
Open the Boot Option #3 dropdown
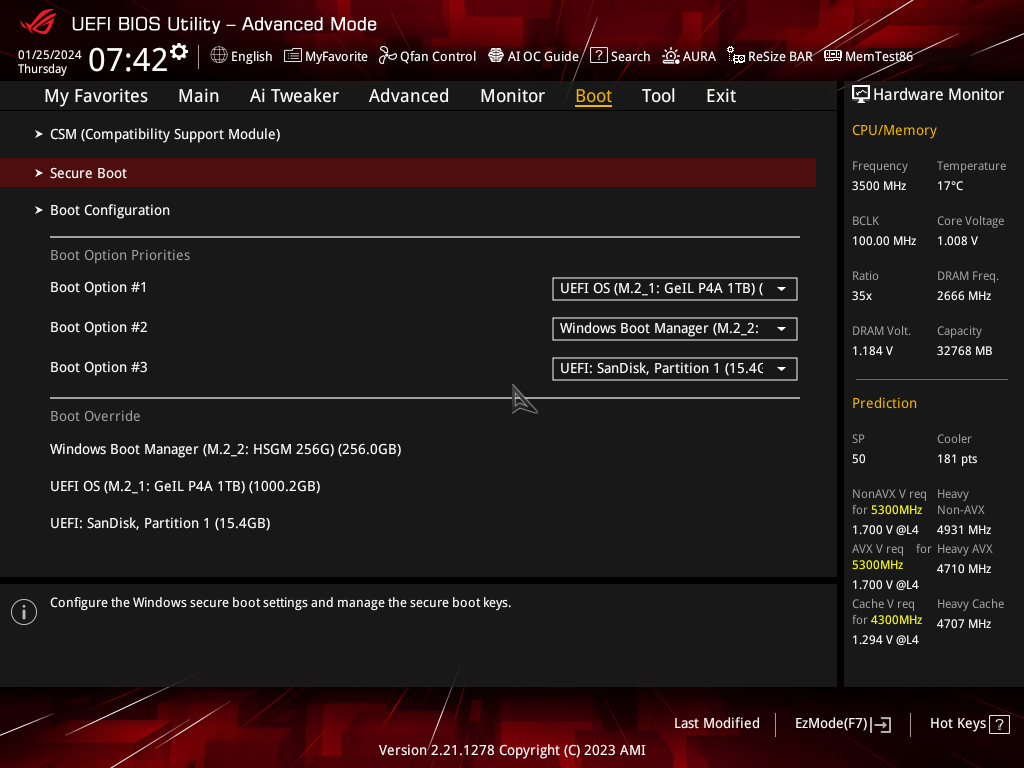(x=674, y=369)
